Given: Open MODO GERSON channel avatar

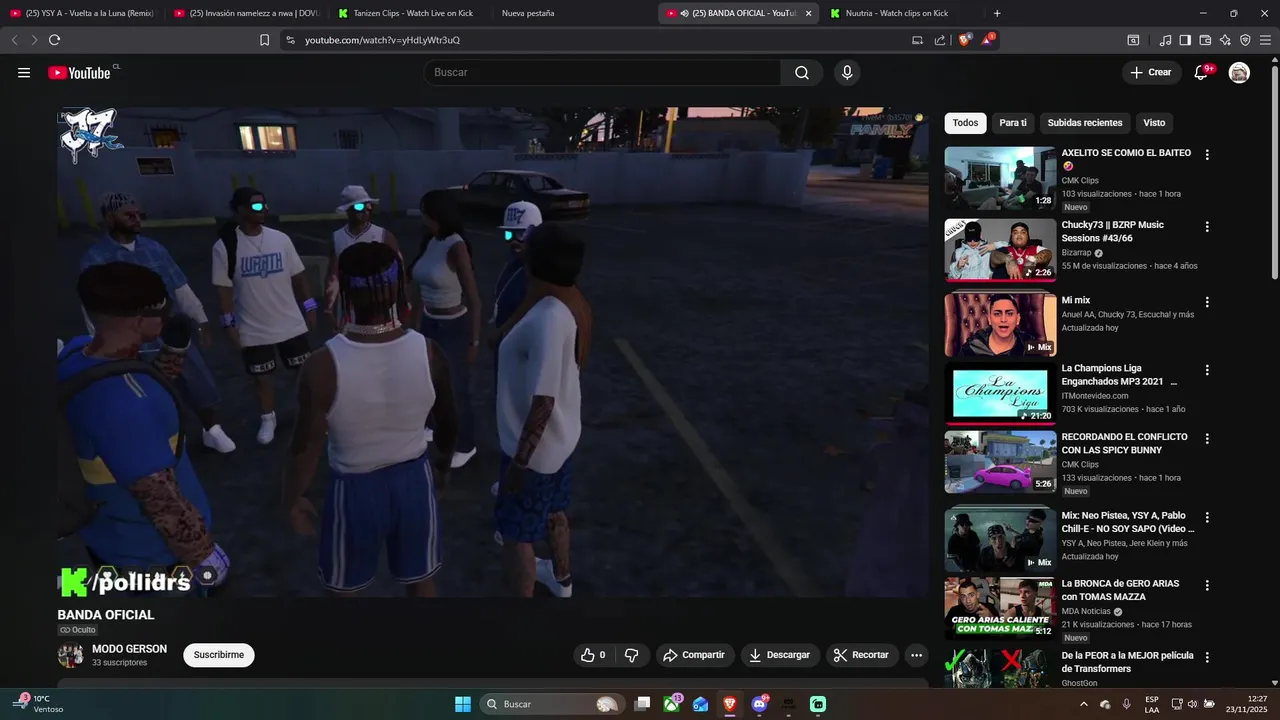Looking at the screenshot, I should pyautogui.click(x=70, y=655).
